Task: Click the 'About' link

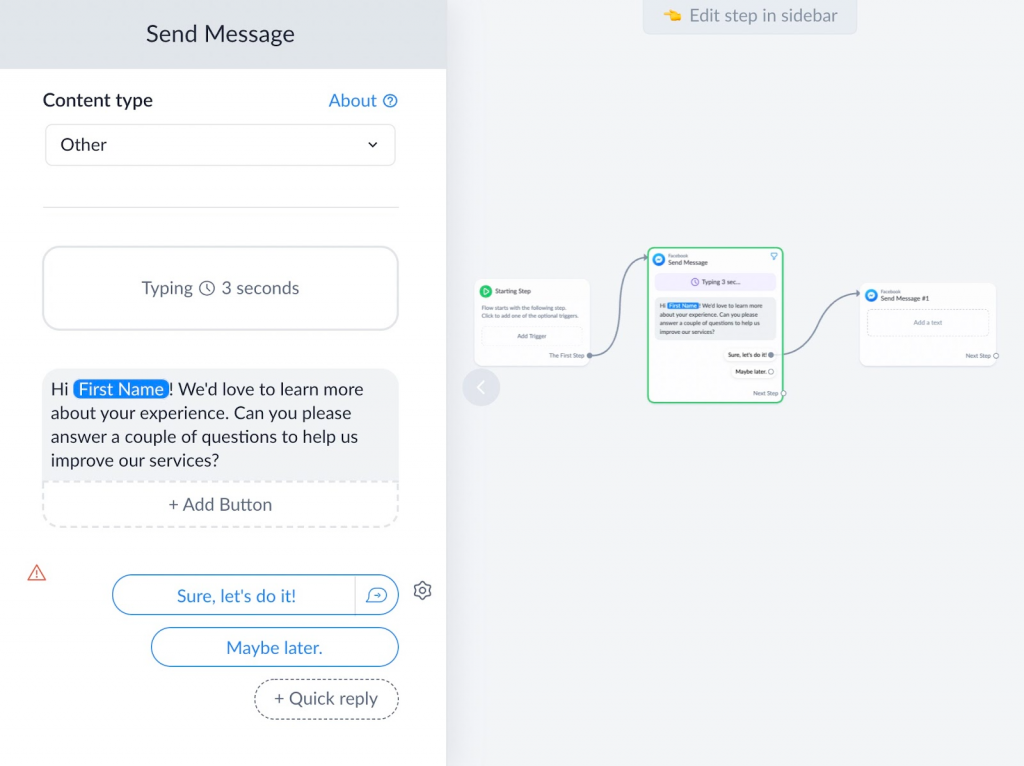Action: click(352, 101)
